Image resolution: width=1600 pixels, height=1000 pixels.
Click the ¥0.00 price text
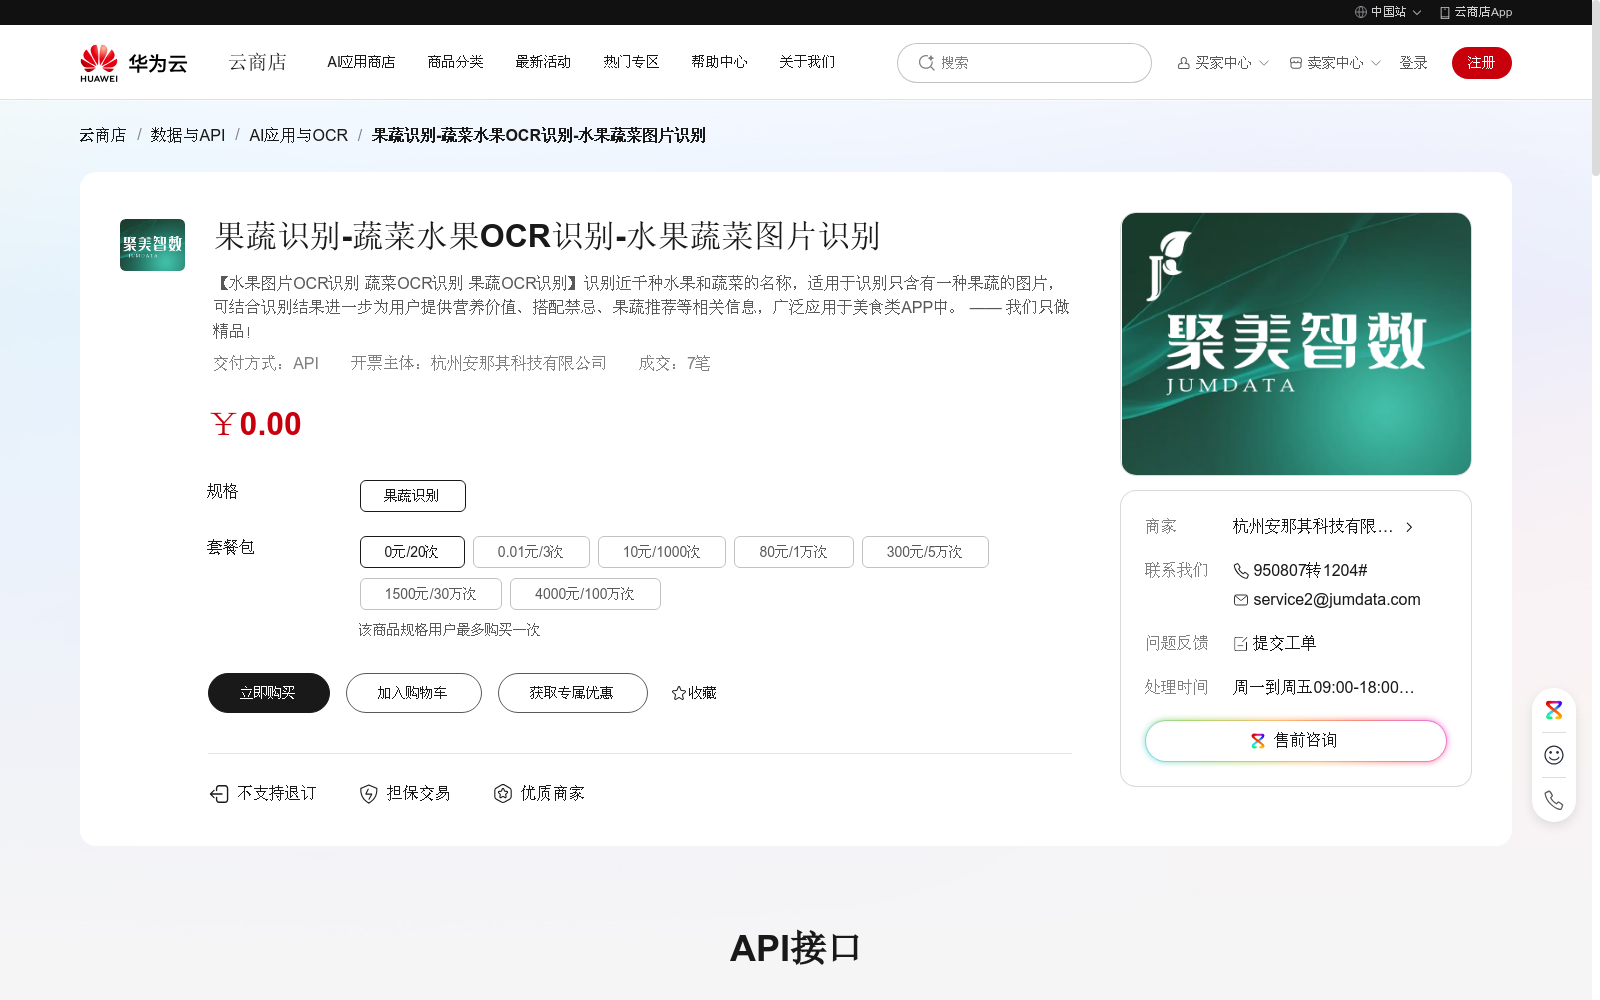pos(256,424)
